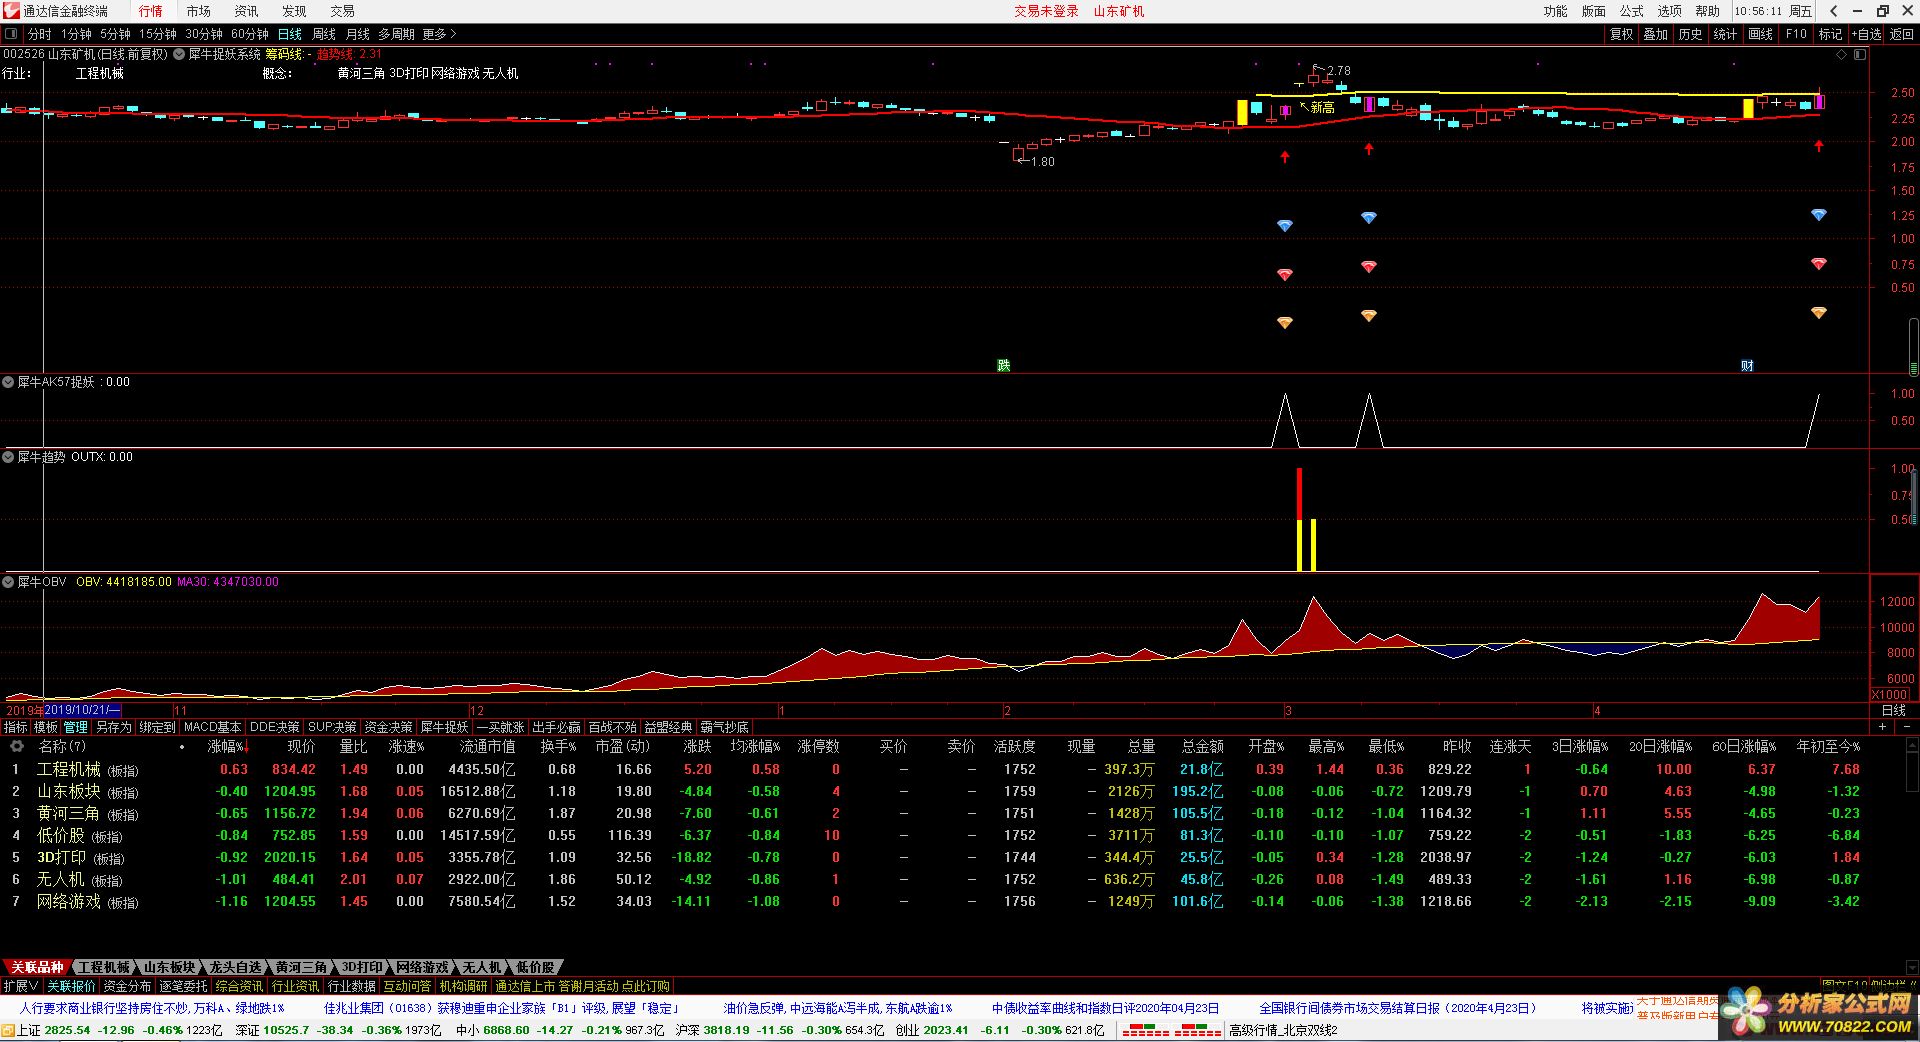Viewport: 1920px width, 1042px height.
Task: Click the 犀牛捉妖 indicator template
Action: (x=444, y=727)
